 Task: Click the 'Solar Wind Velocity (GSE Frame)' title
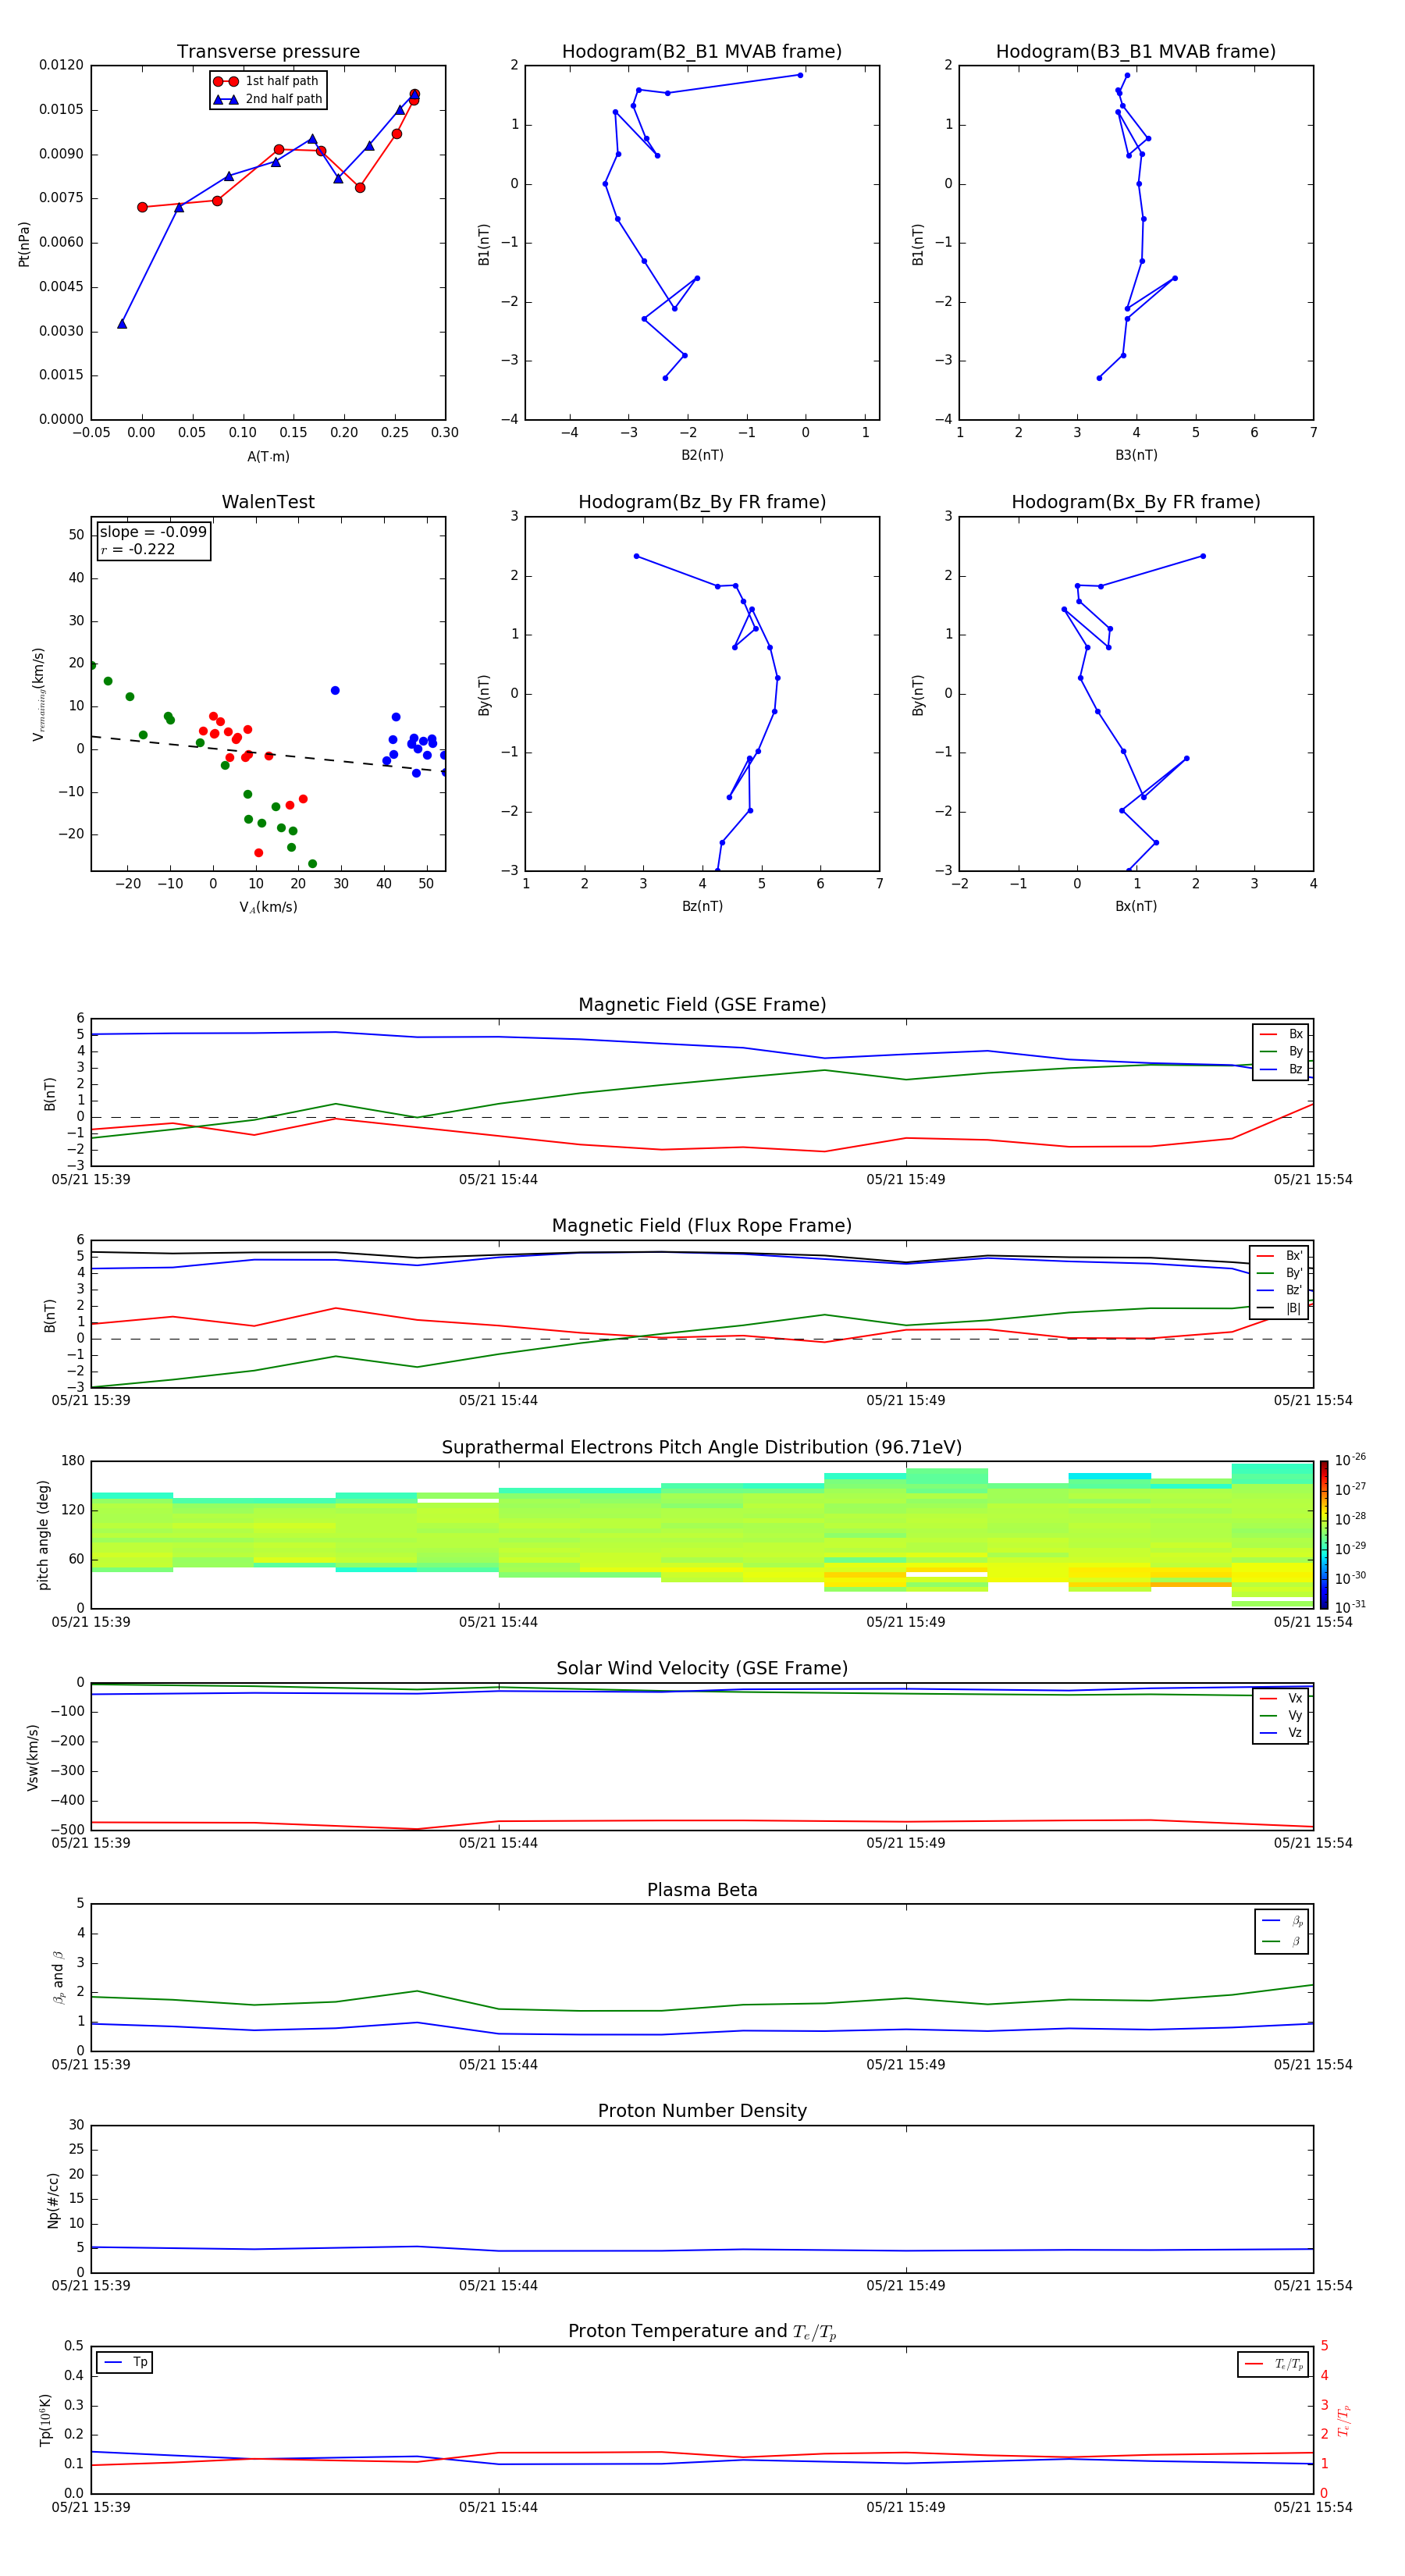point(702,1668)
